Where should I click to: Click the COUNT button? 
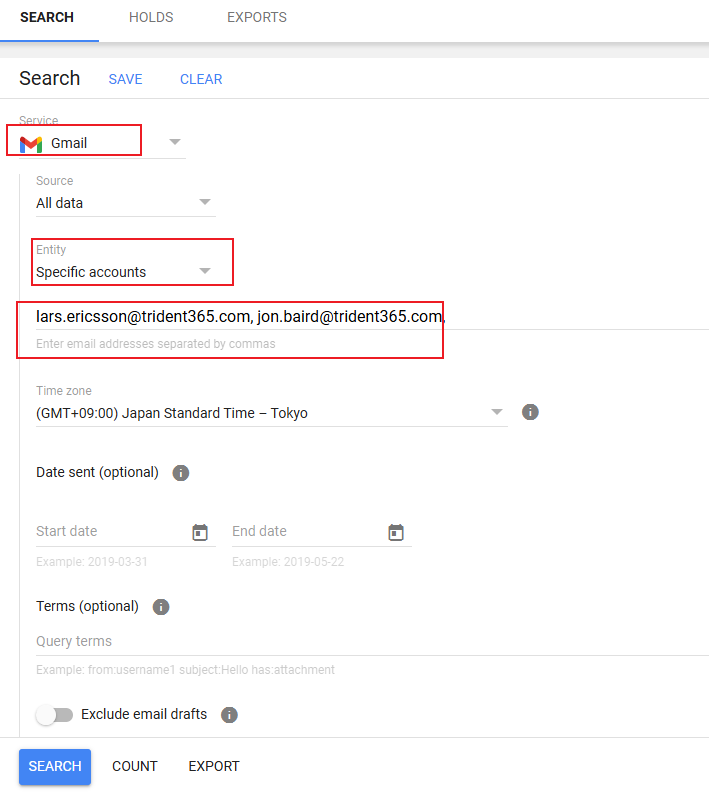pyautogui.click(x=135, y=767)
